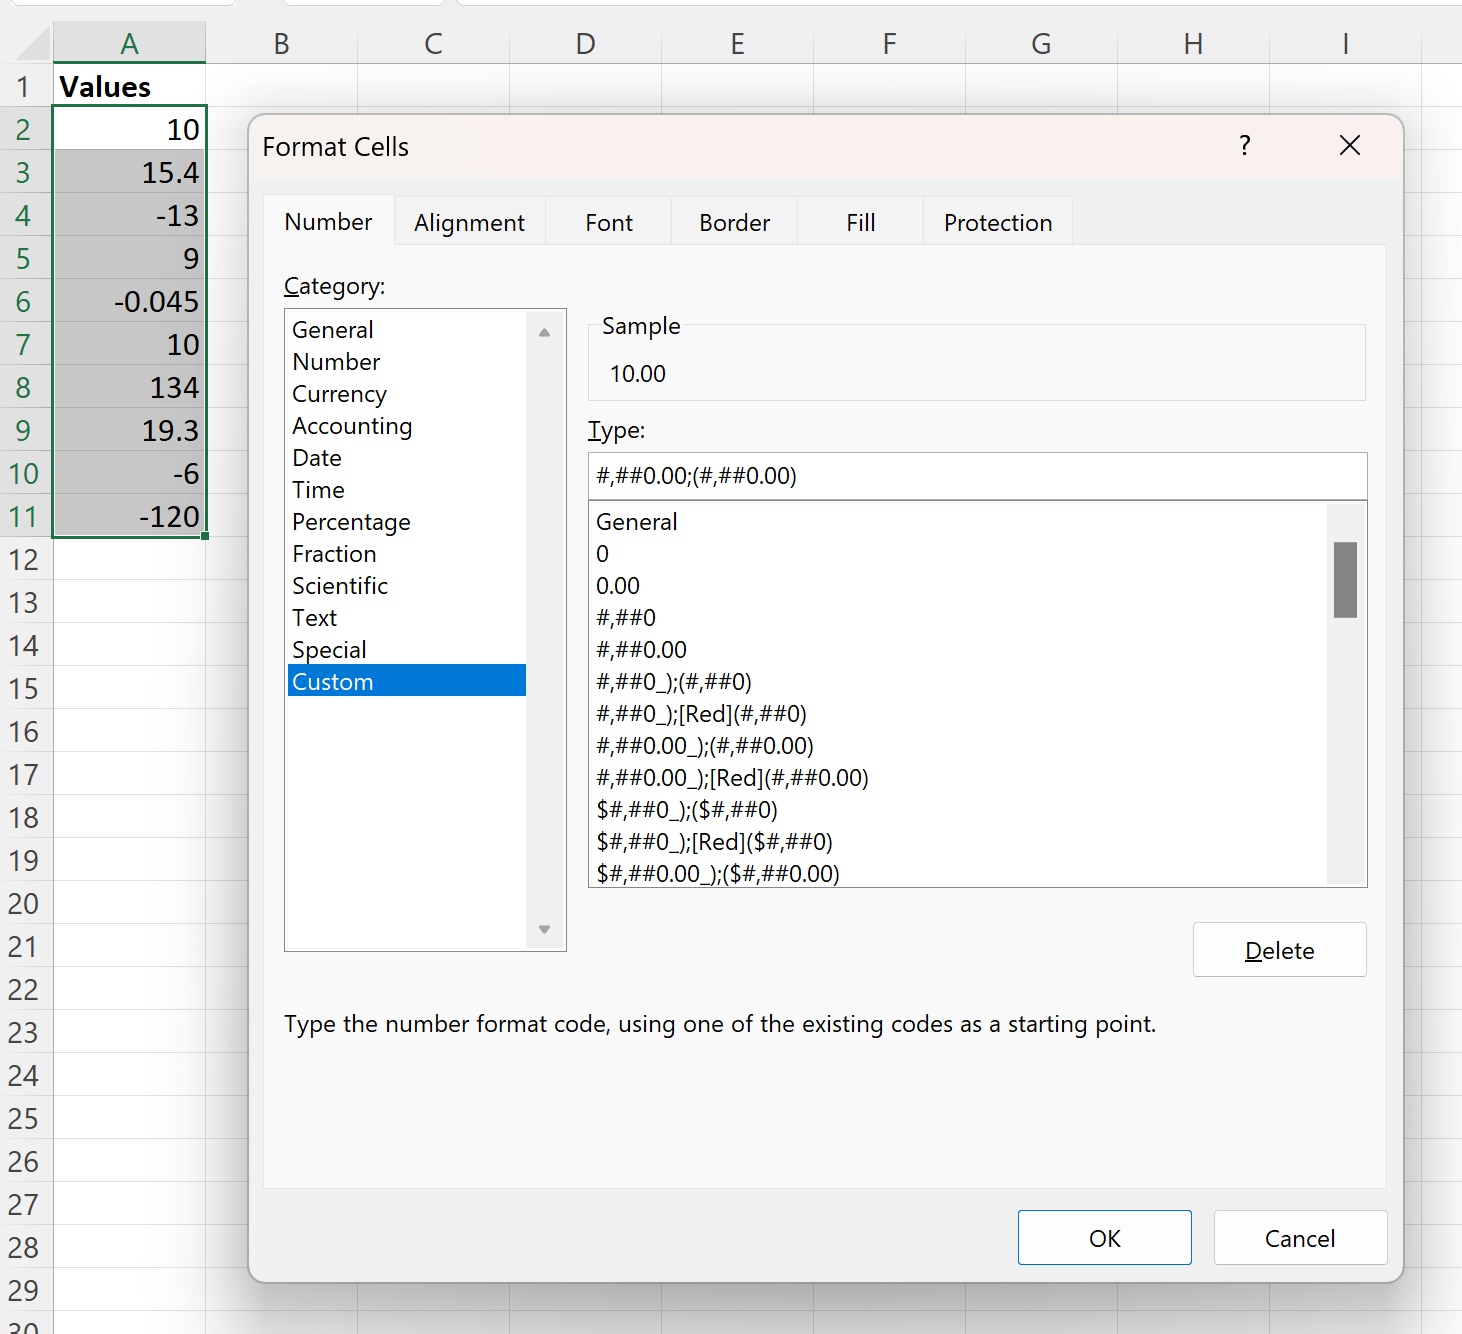This screenshot has width=1462, height=1334.
Task: Click the Delete button
Action: pos(1279,950)
